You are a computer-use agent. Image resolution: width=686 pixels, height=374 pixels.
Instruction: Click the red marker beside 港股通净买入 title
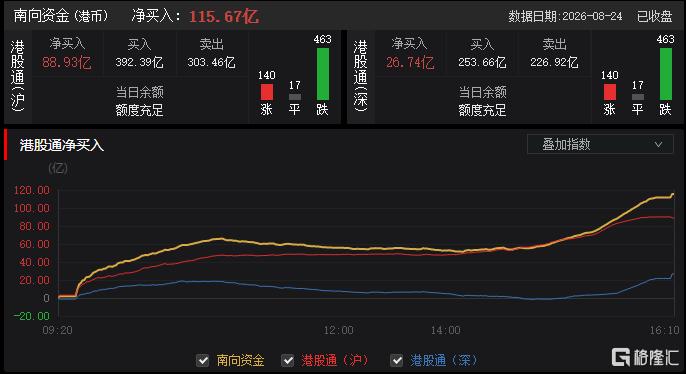(x=6, y=144)
